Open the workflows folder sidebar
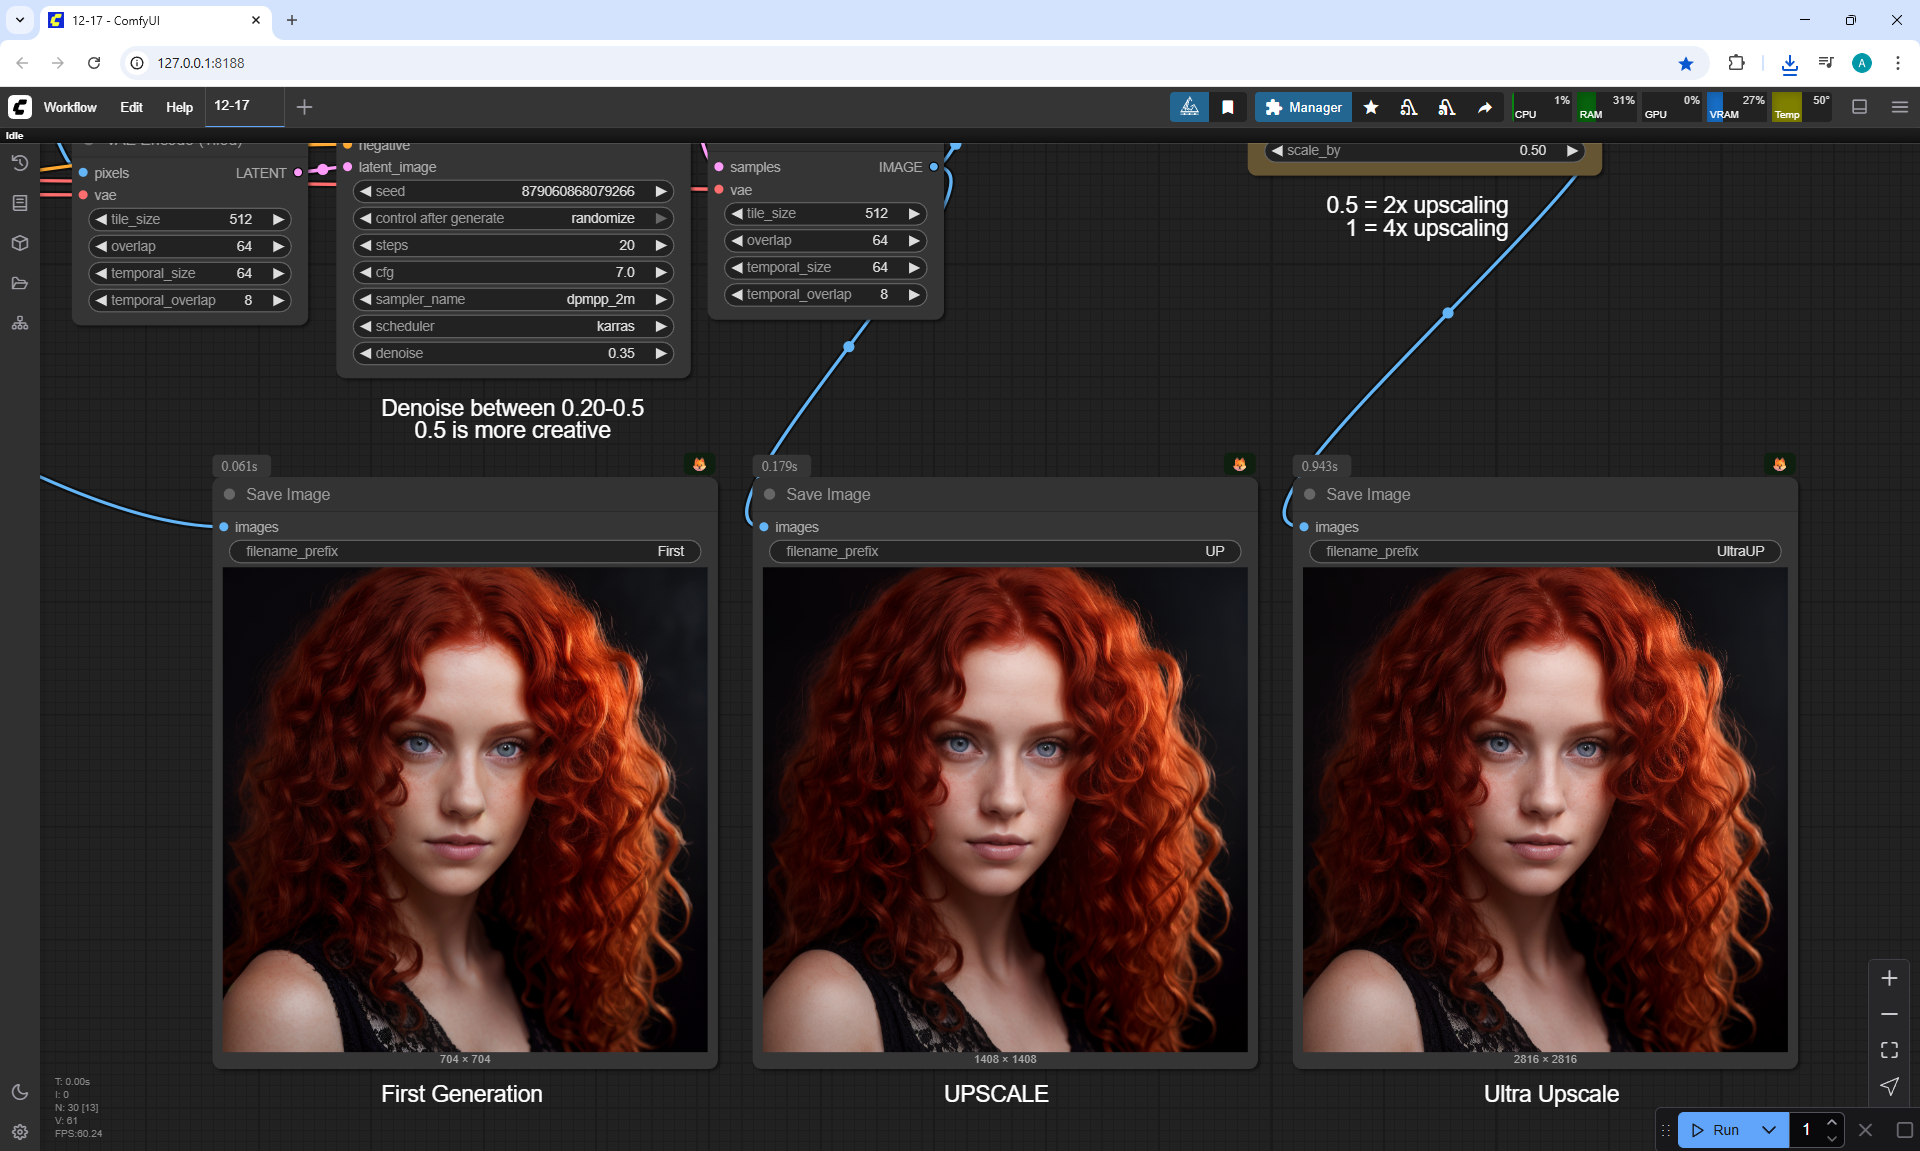 click(19, 283)
